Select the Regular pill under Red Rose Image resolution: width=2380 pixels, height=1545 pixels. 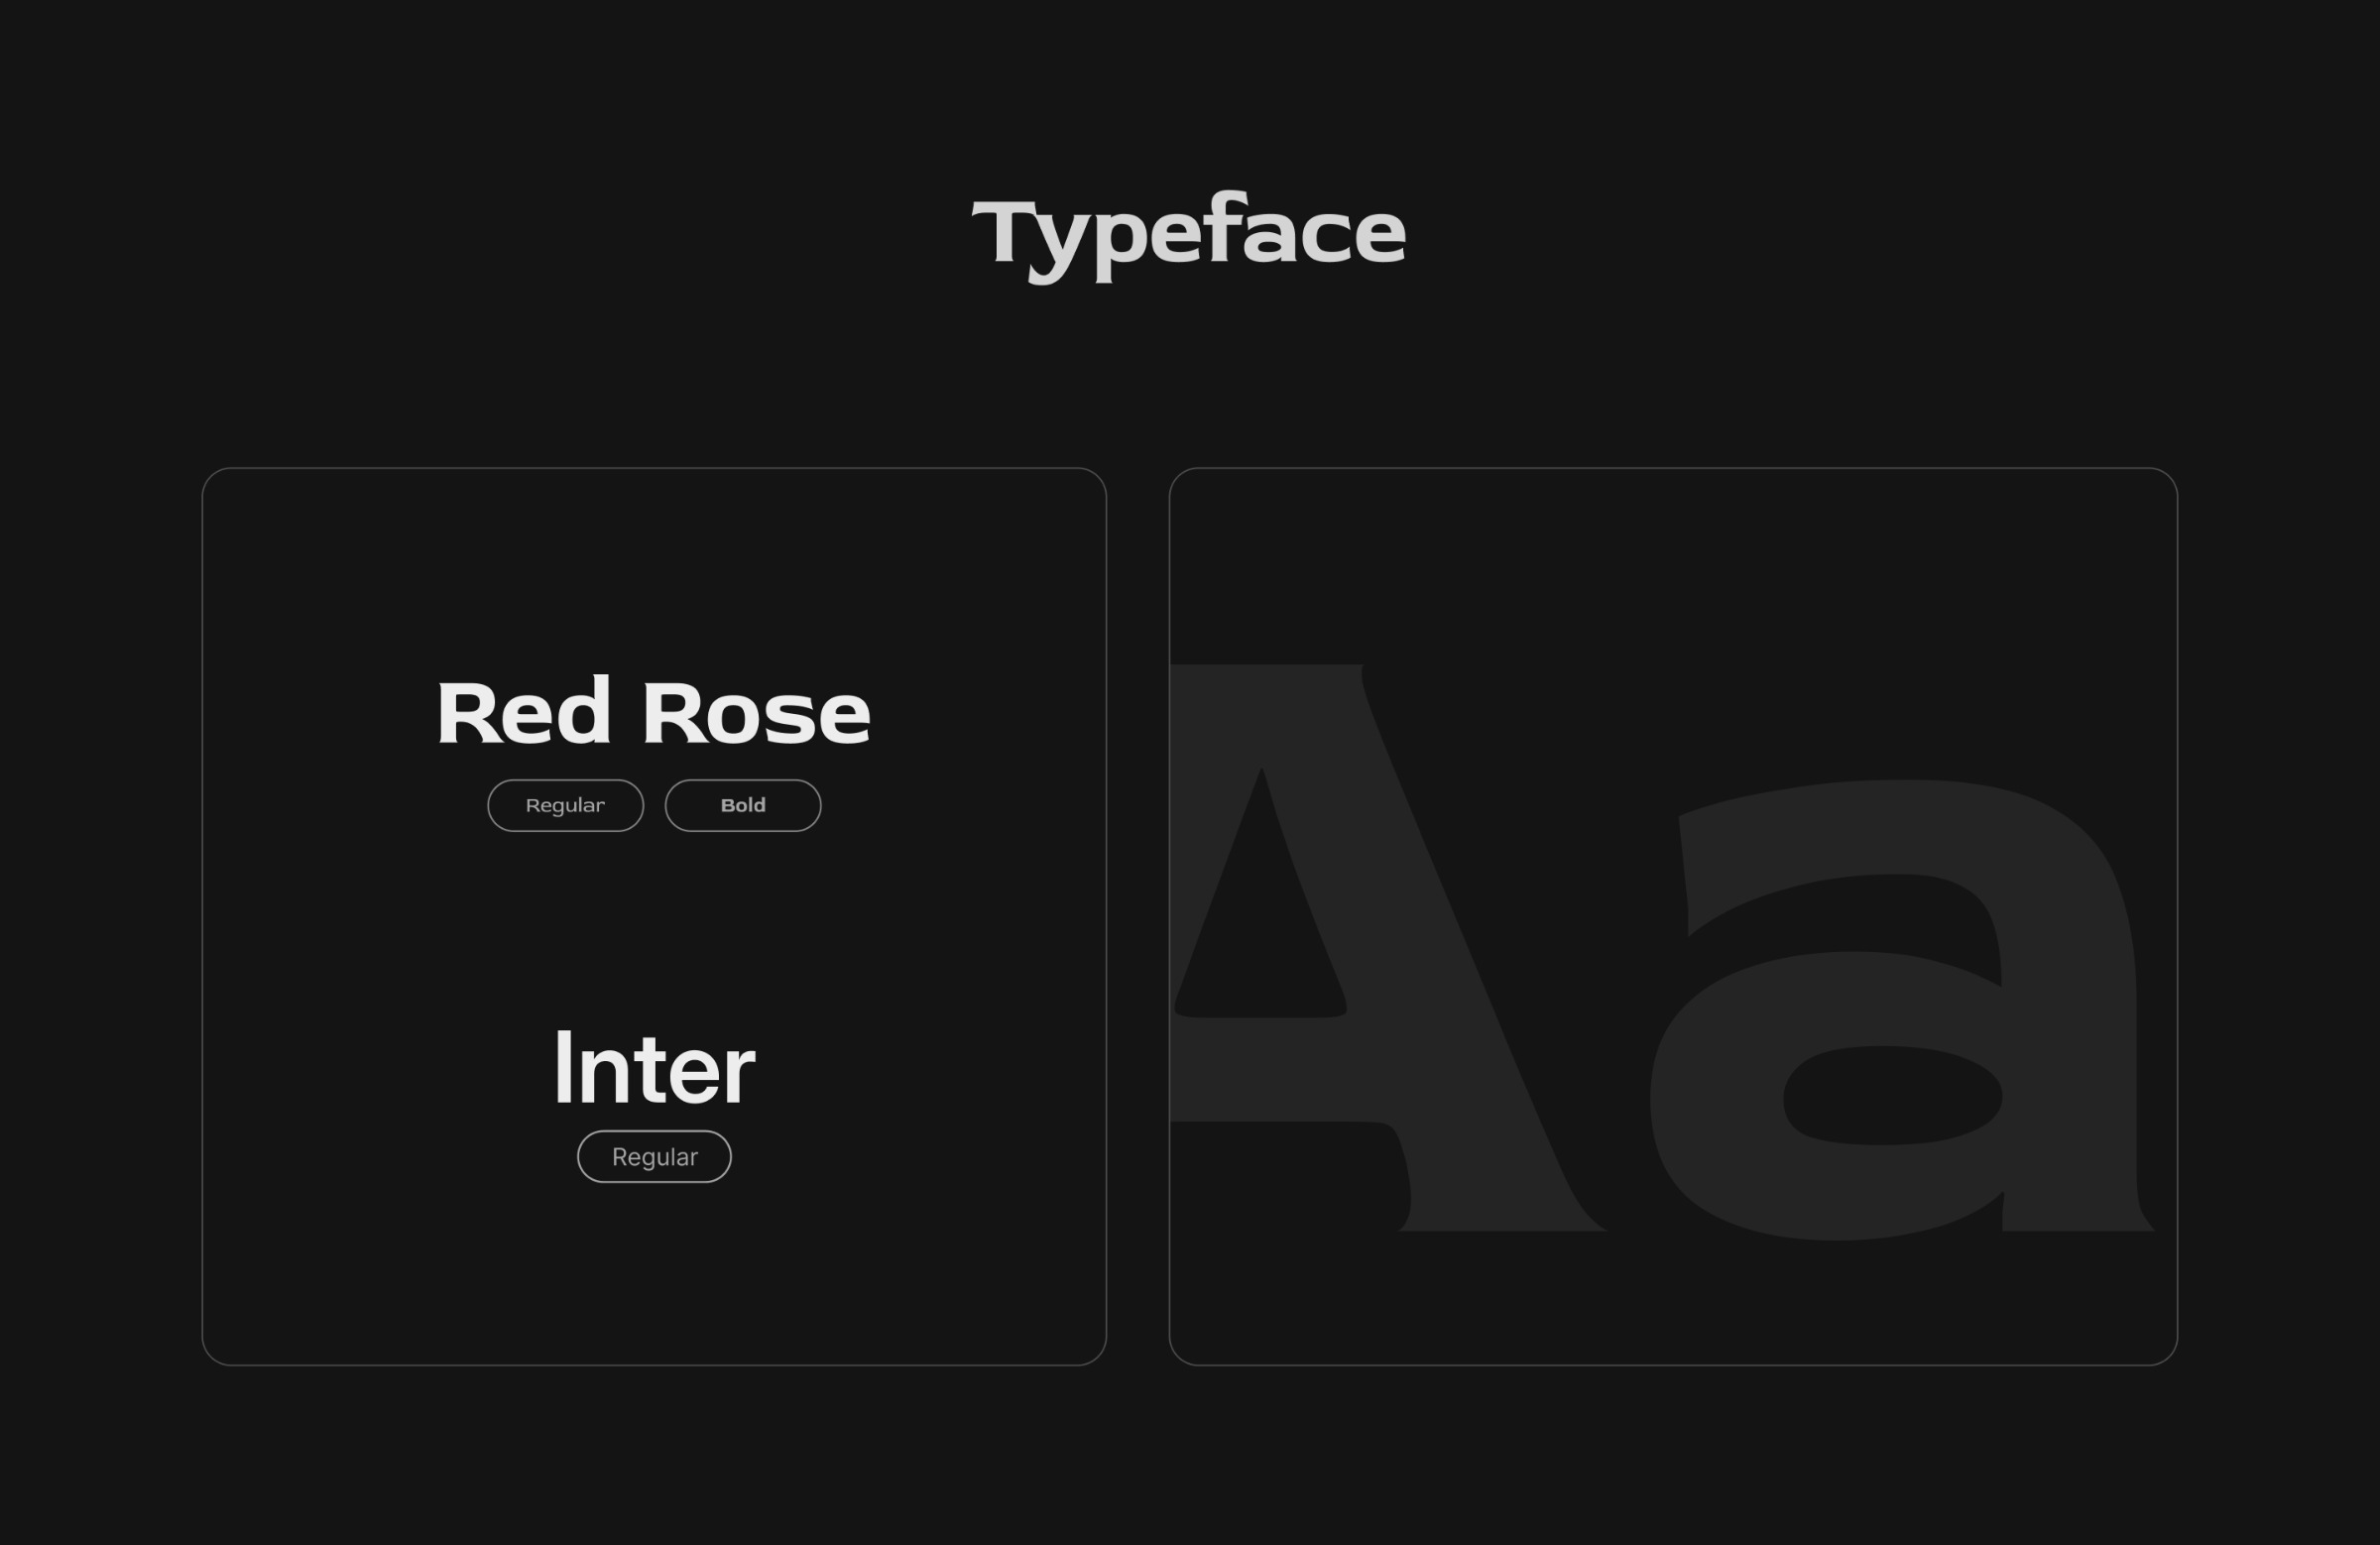coord(565,805)
